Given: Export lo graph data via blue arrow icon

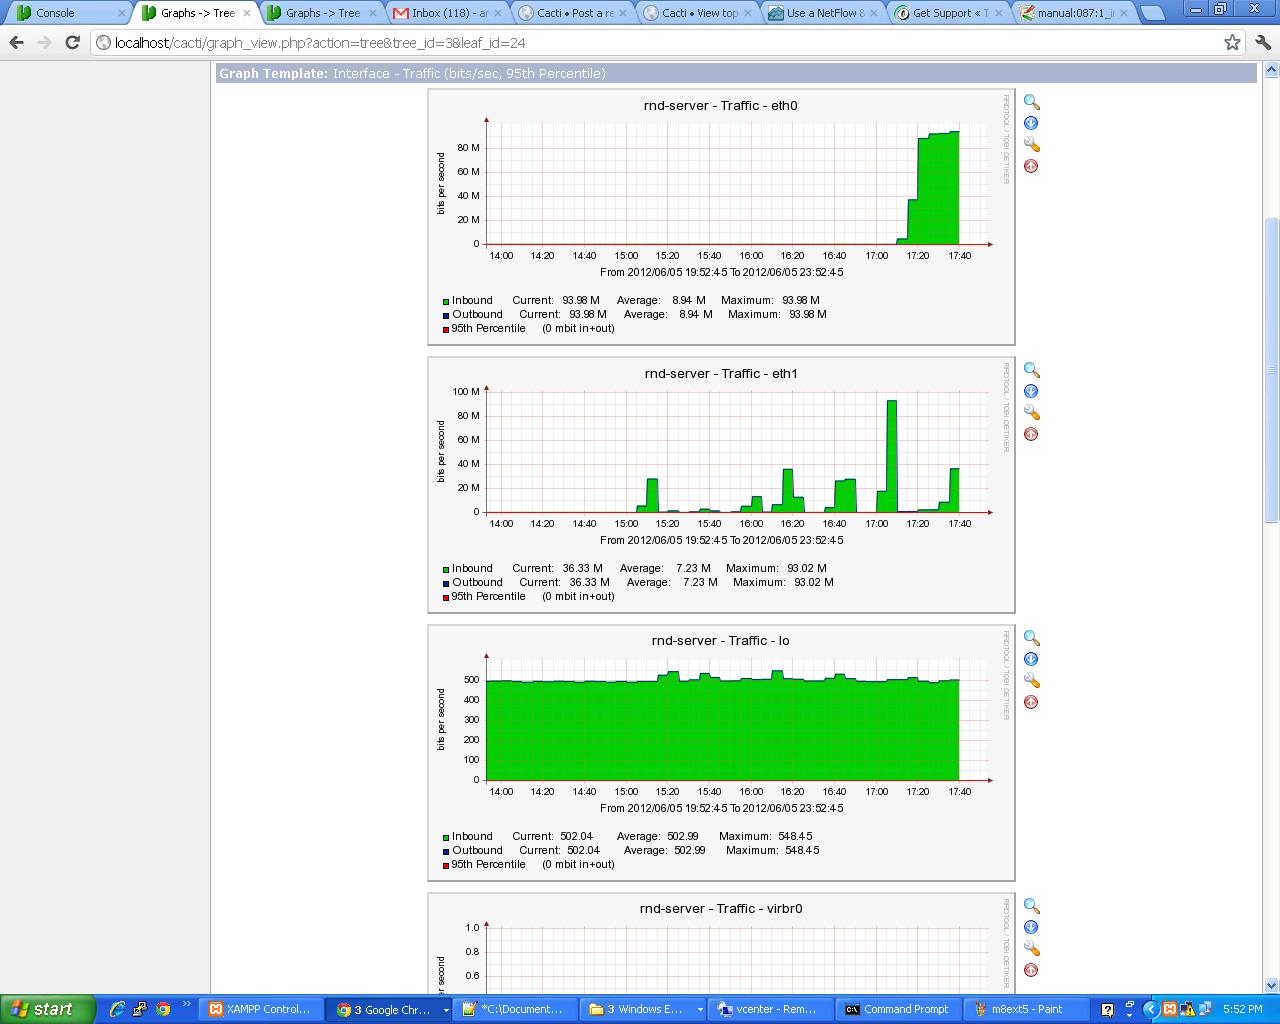Looking at the screenshot, I should (x=1031, y=659).
